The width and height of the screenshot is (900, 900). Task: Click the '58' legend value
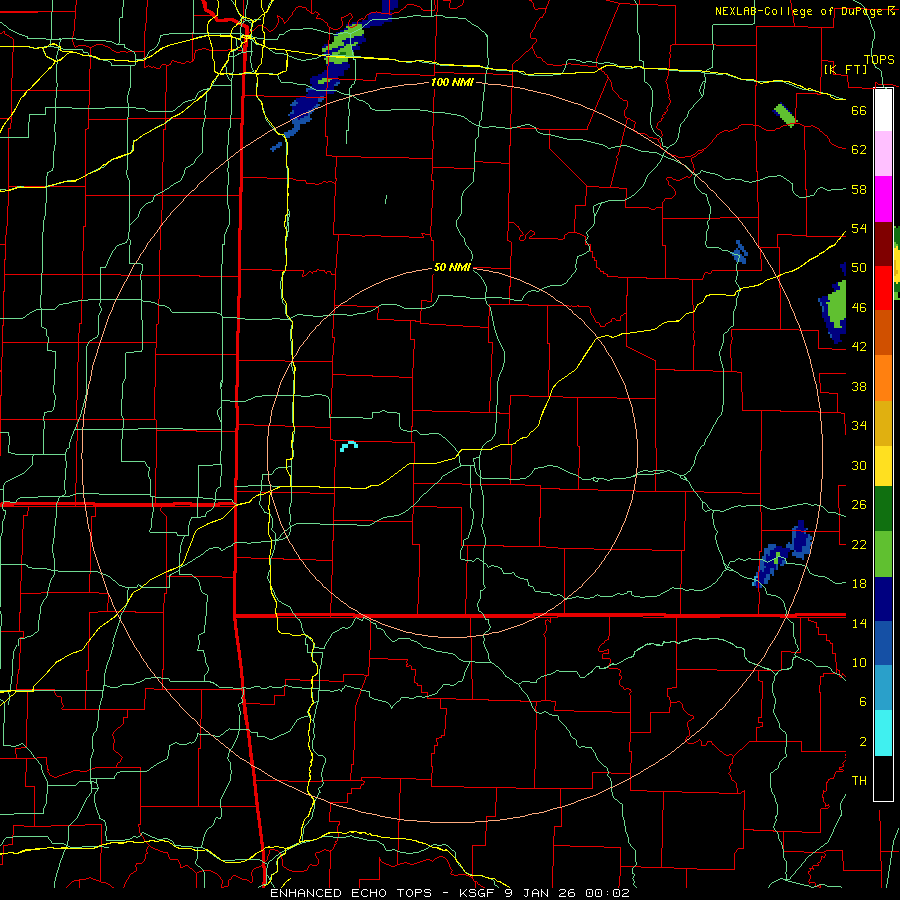pos(859,189)
